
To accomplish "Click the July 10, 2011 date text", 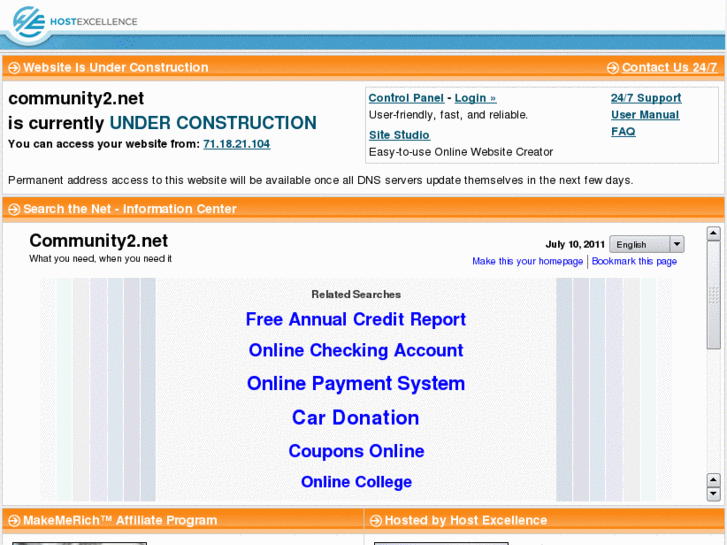I will 575,244.
